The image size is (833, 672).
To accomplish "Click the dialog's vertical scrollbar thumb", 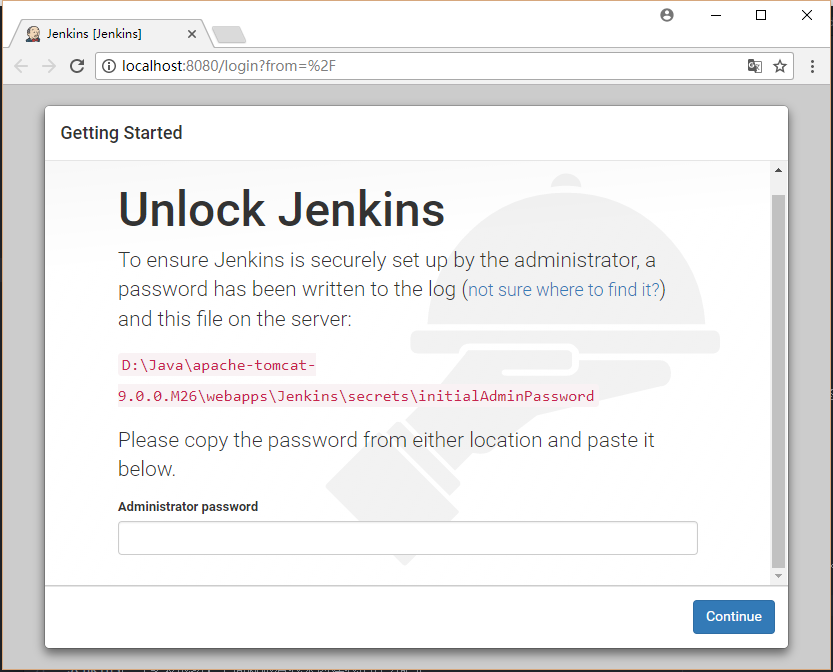I will coord(778,381).
